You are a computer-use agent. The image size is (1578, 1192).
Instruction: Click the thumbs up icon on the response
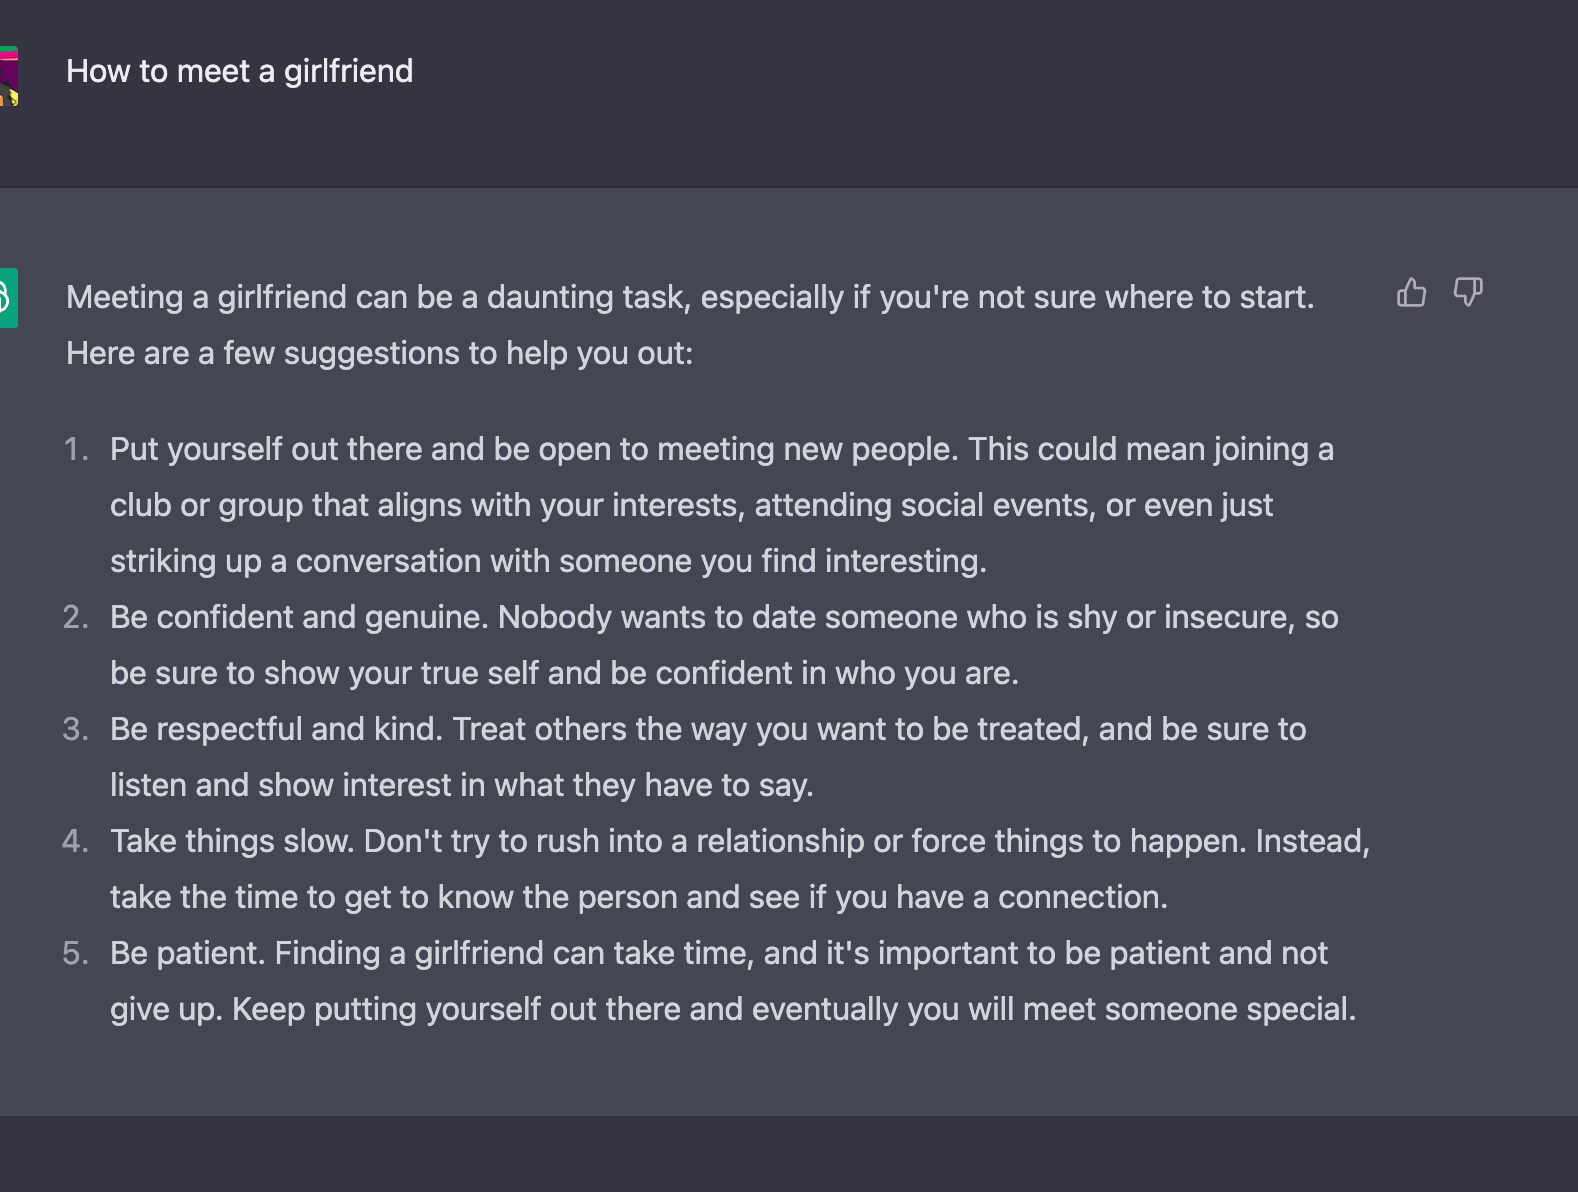coord(1411,292)
